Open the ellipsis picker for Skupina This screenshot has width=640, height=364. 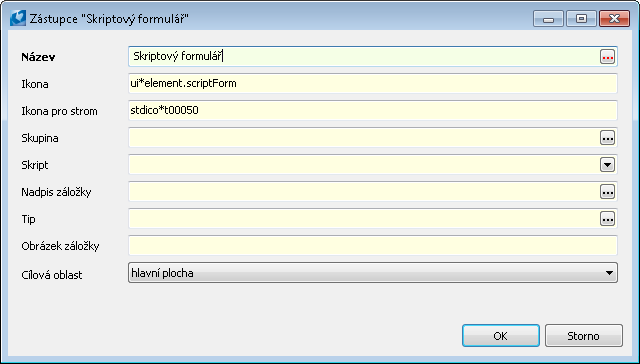pyautogui.click(x=607, y=138)
